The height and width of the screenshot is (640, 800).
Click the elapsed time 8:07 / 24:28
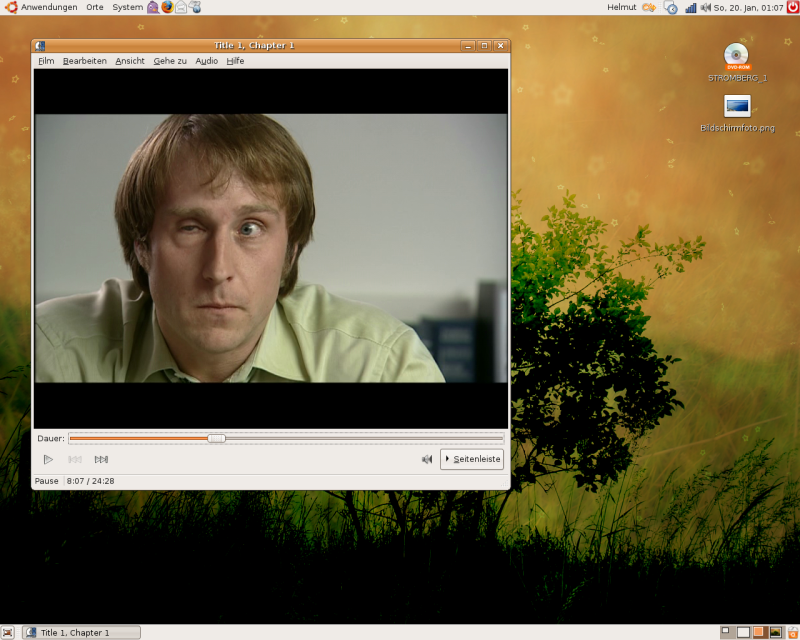click(x=90, y=481)
